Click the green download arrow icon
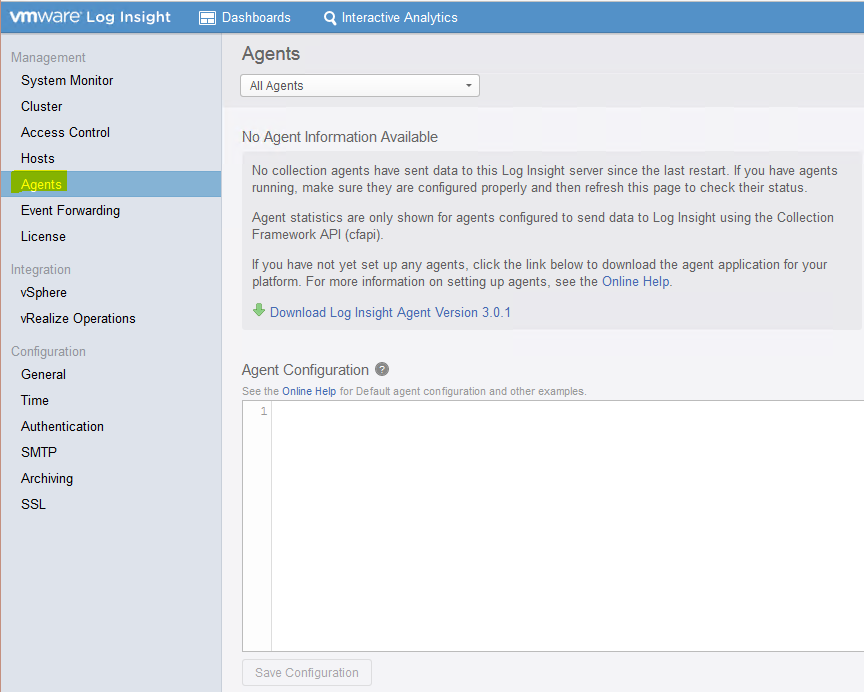The width and height of the screenshot is (864, 692). pyautogui.click(x=258, y=310)
